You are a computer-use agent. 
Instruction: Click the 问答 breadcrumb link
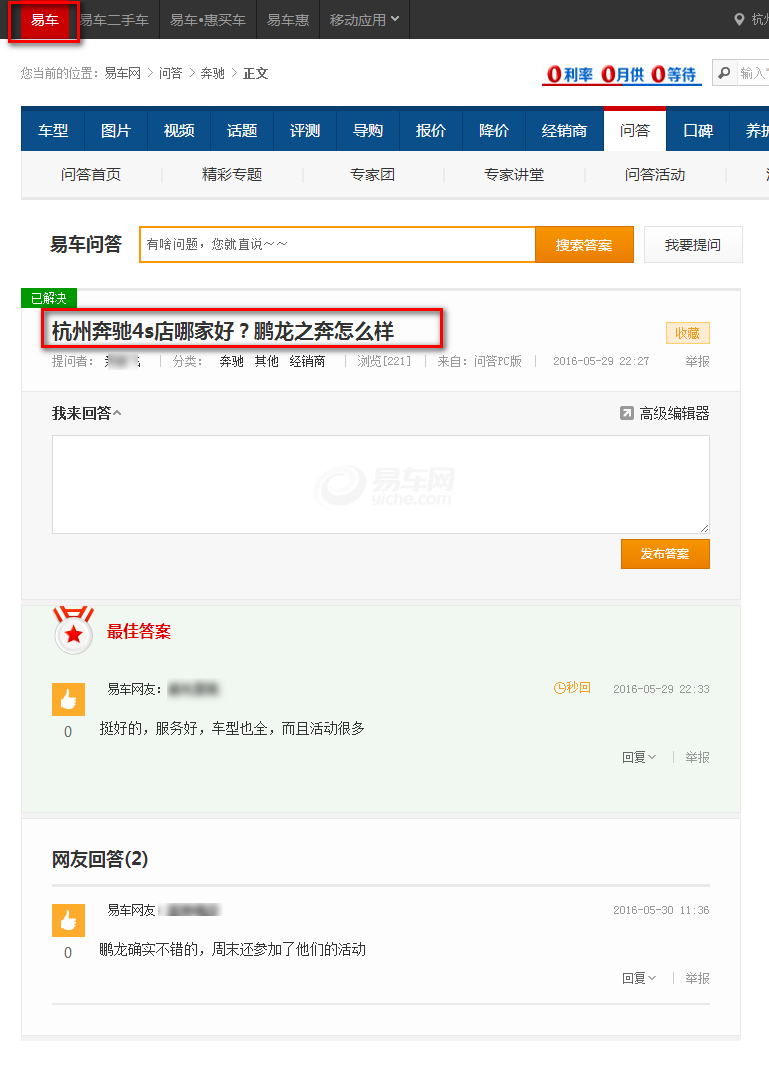click(171, 73)
